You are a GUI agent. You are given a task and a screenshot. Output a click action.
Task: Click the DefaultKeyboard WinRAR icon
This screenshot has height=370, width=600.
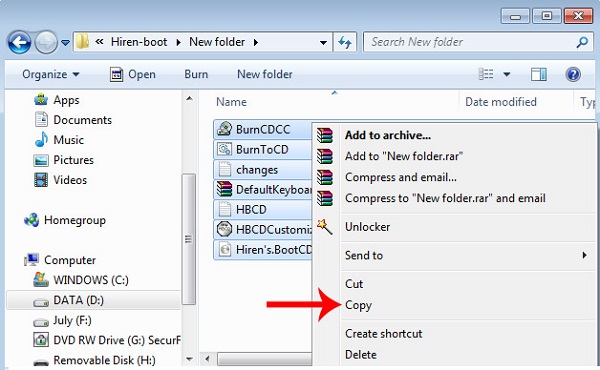pos(224,189)
